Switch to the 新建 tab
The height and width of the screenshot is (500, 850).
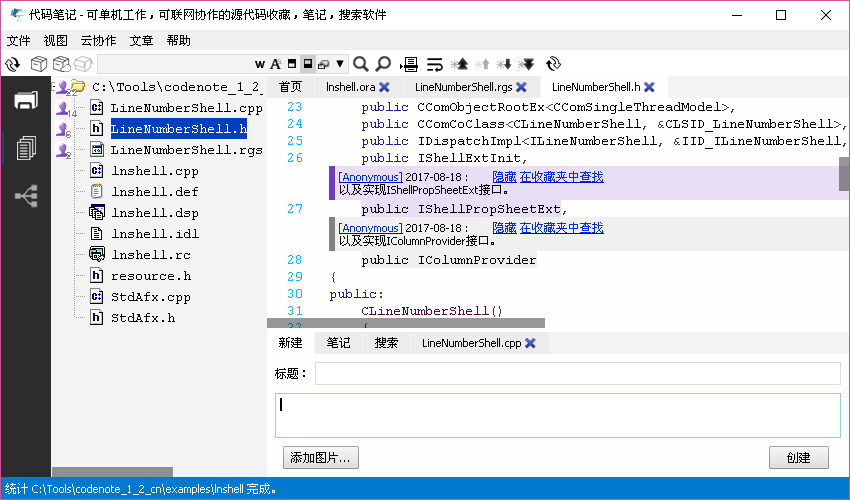(290, 343)
